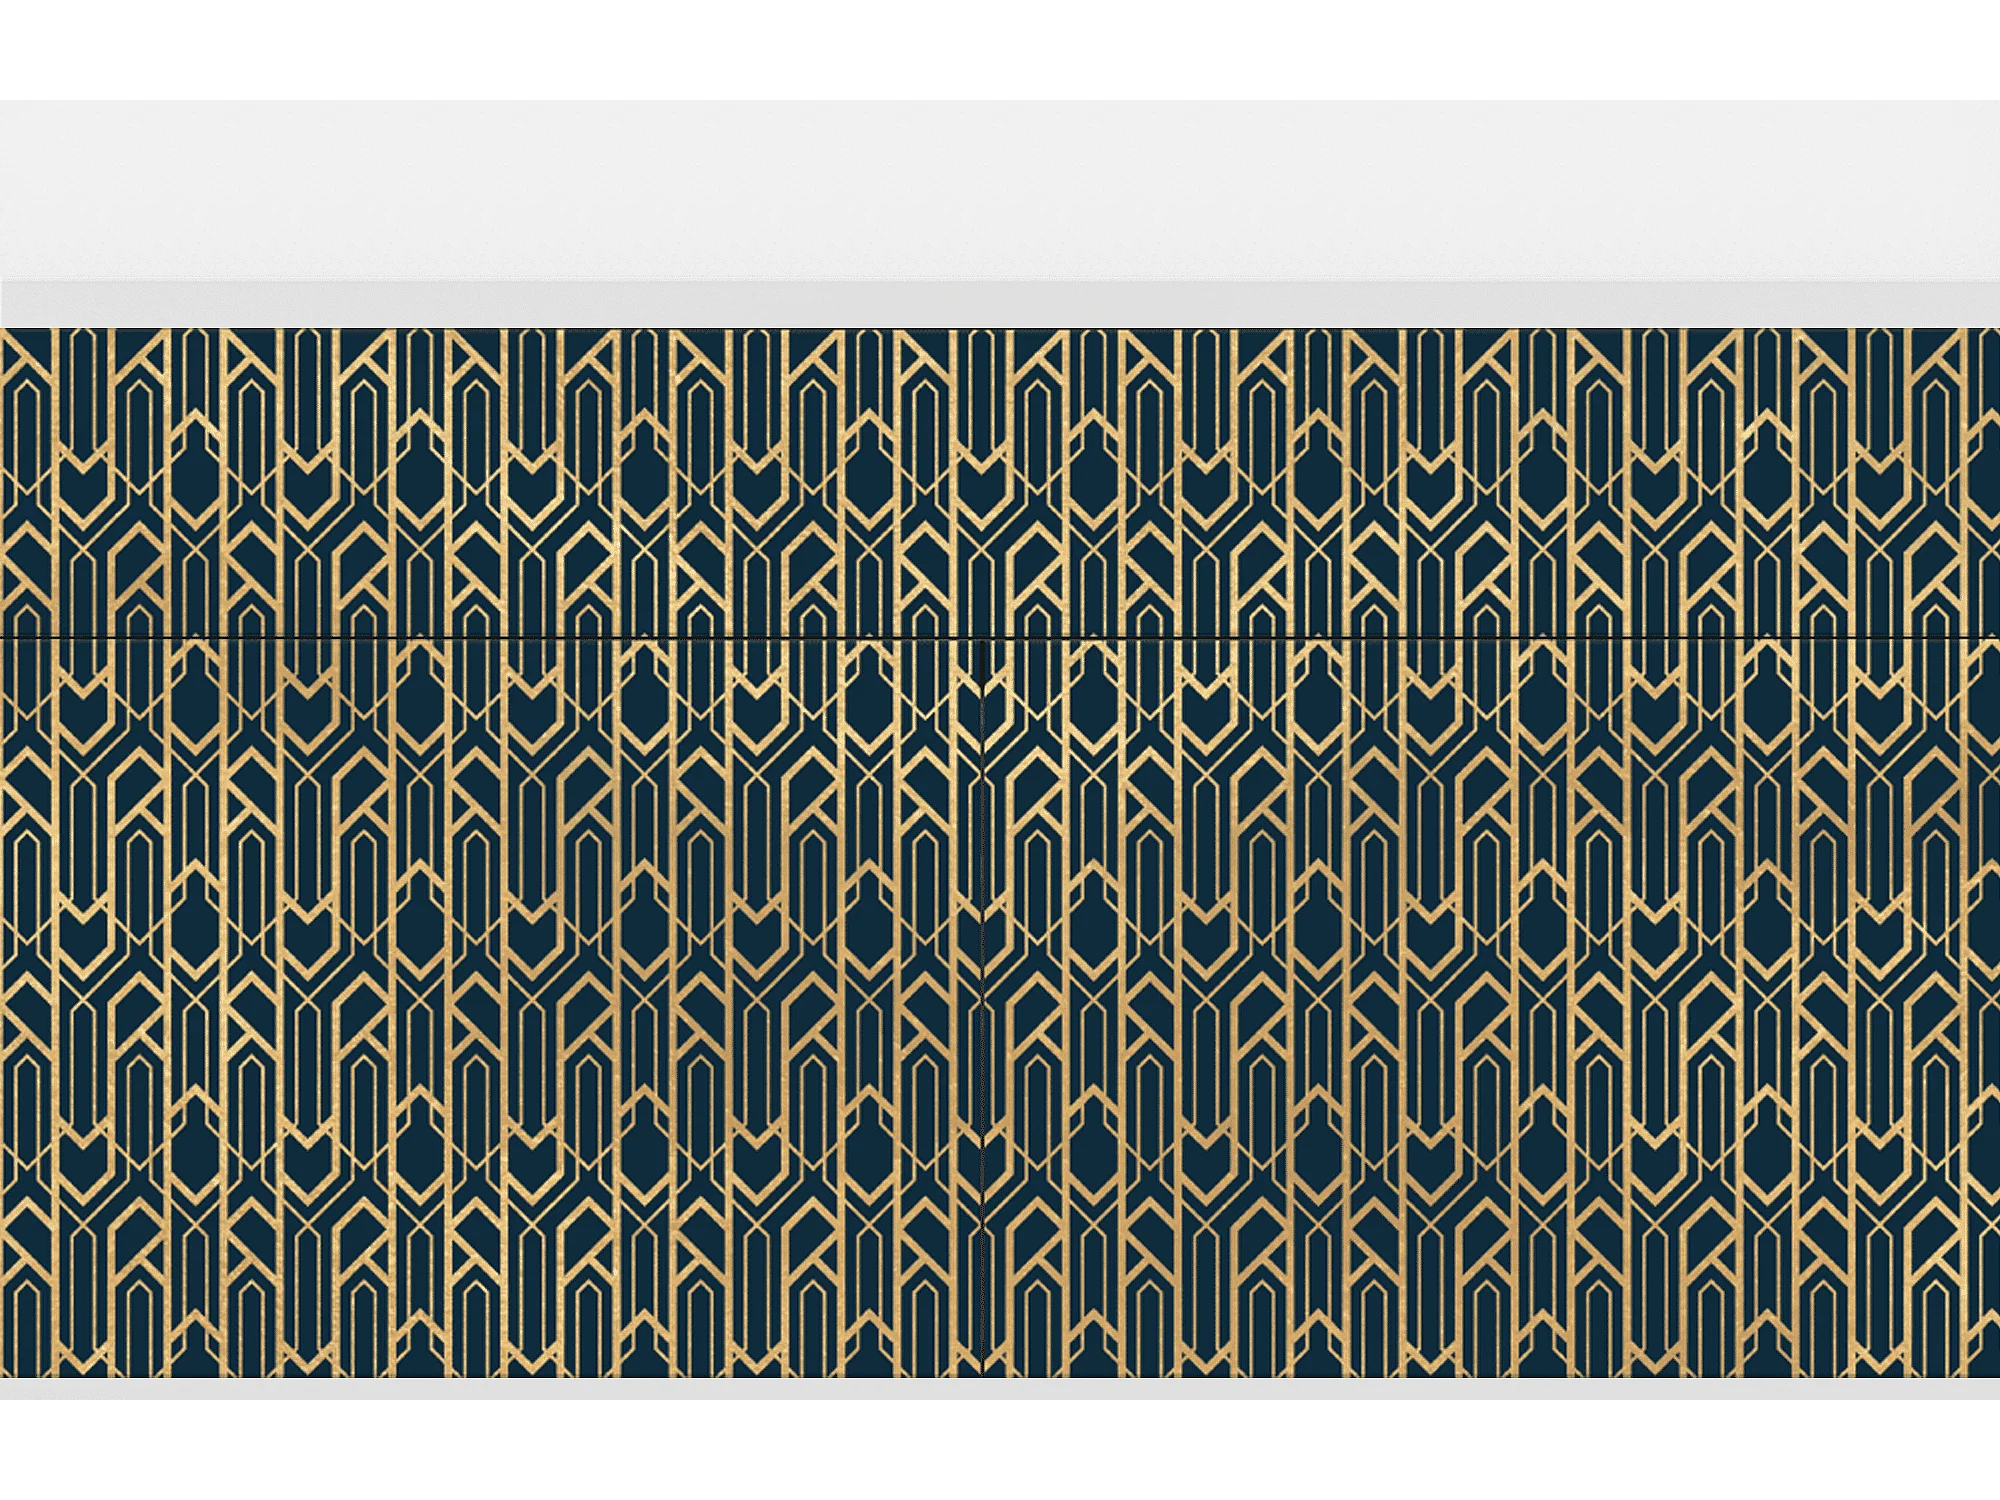This screenshot has height=1500, width=2000.
Task: Click the center of the top drawer panel
Action: click(1000, 482)
